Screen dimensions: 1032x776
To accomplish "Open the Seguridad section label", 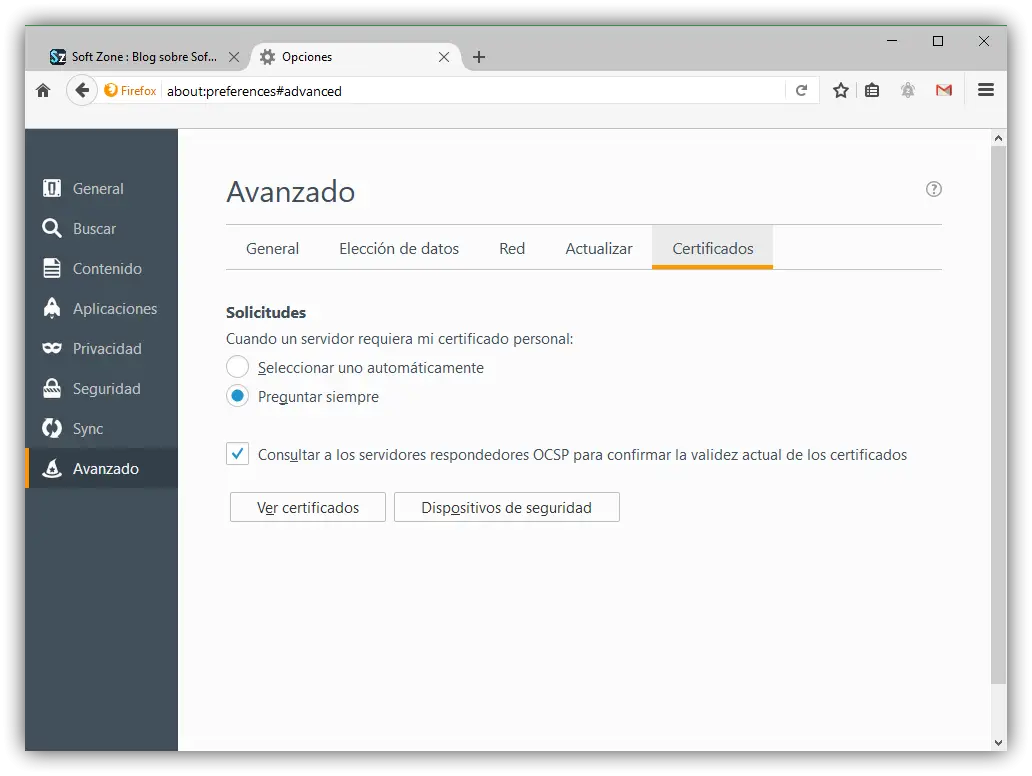I will tap(107, 389).
